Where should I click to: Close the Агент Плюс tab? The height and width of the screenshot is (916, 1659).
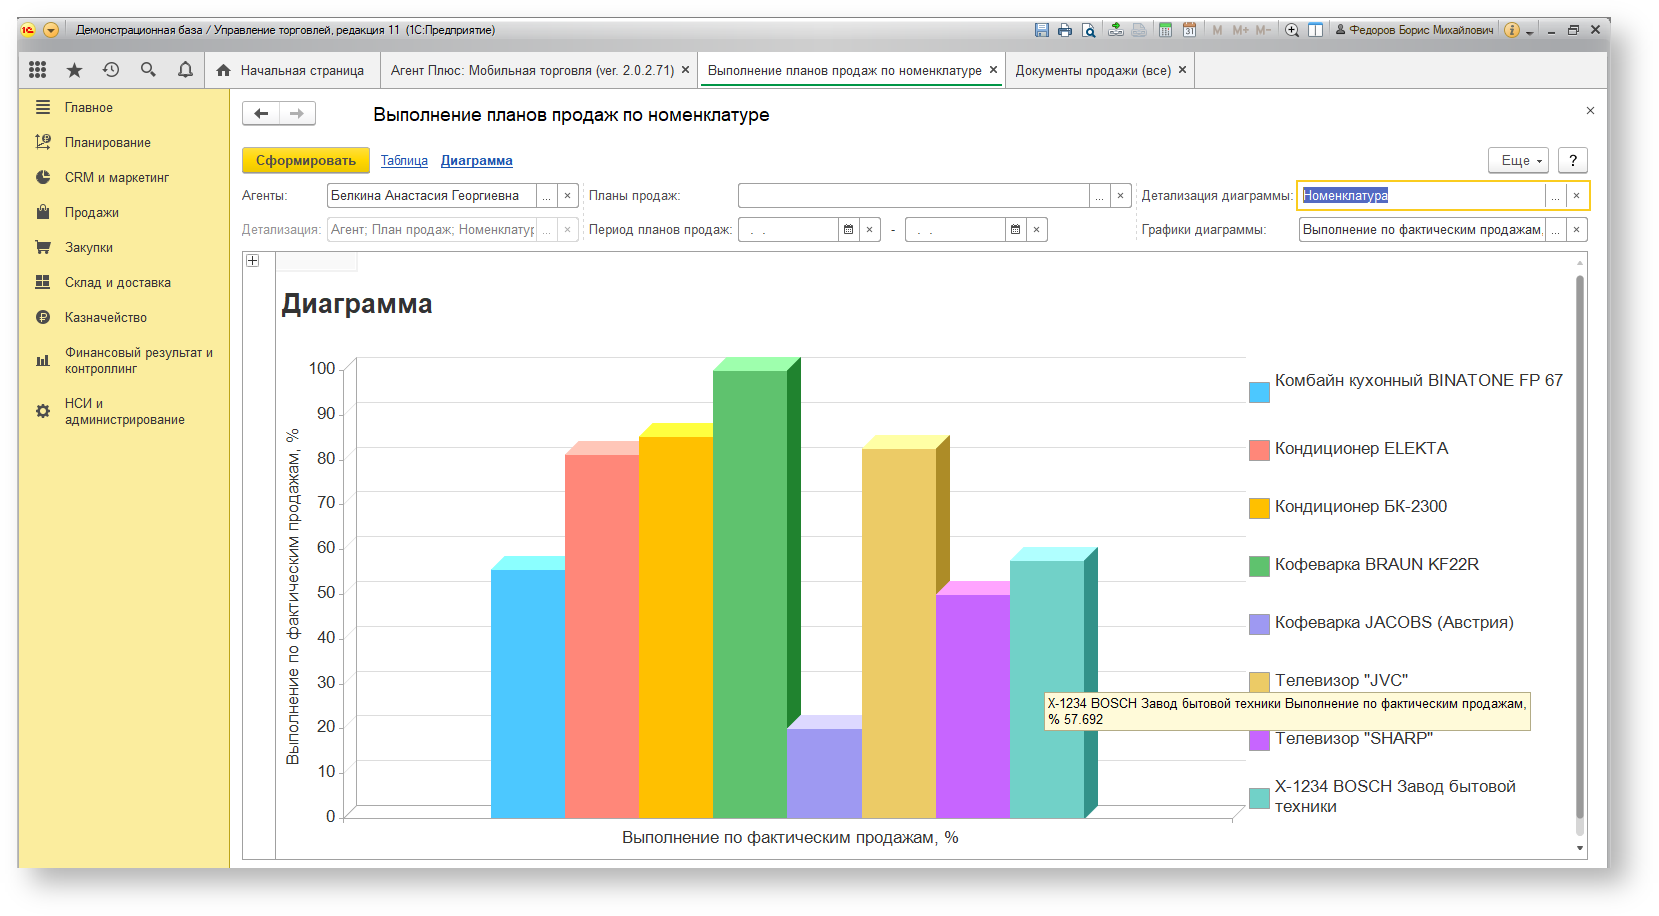coord(685,70)
